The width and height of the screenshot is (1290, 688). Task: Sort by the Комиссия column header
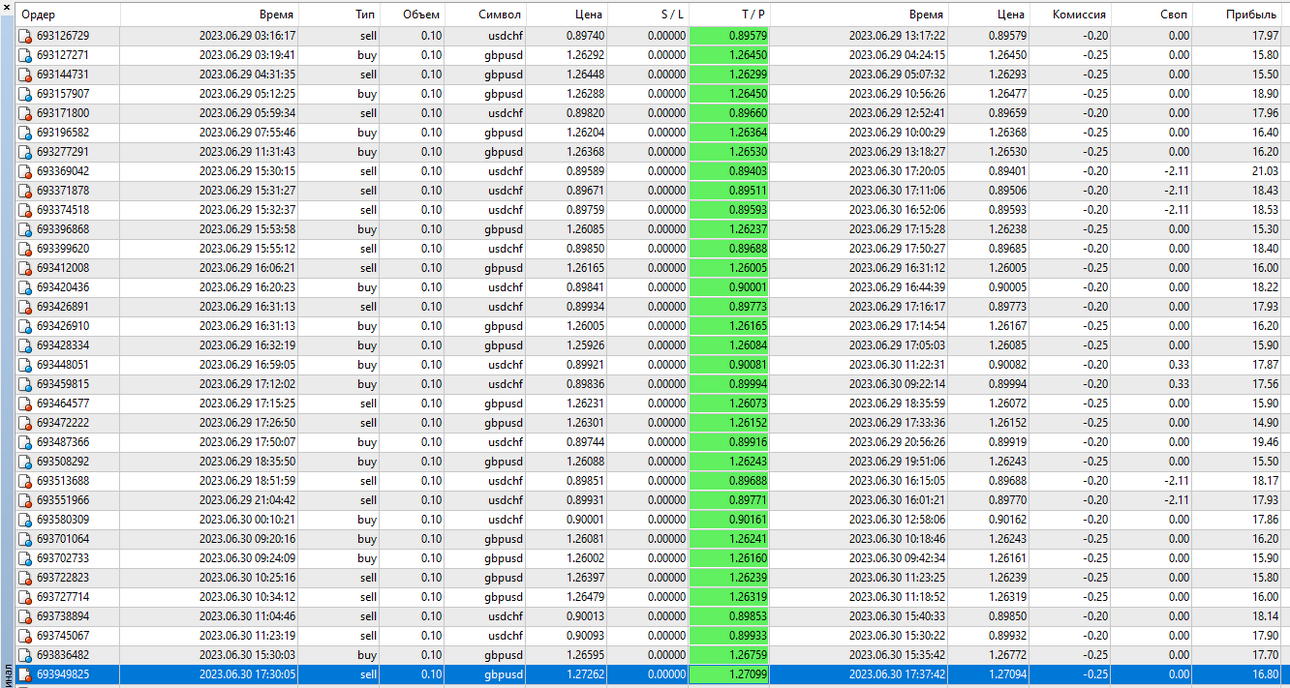[1079, 15]
